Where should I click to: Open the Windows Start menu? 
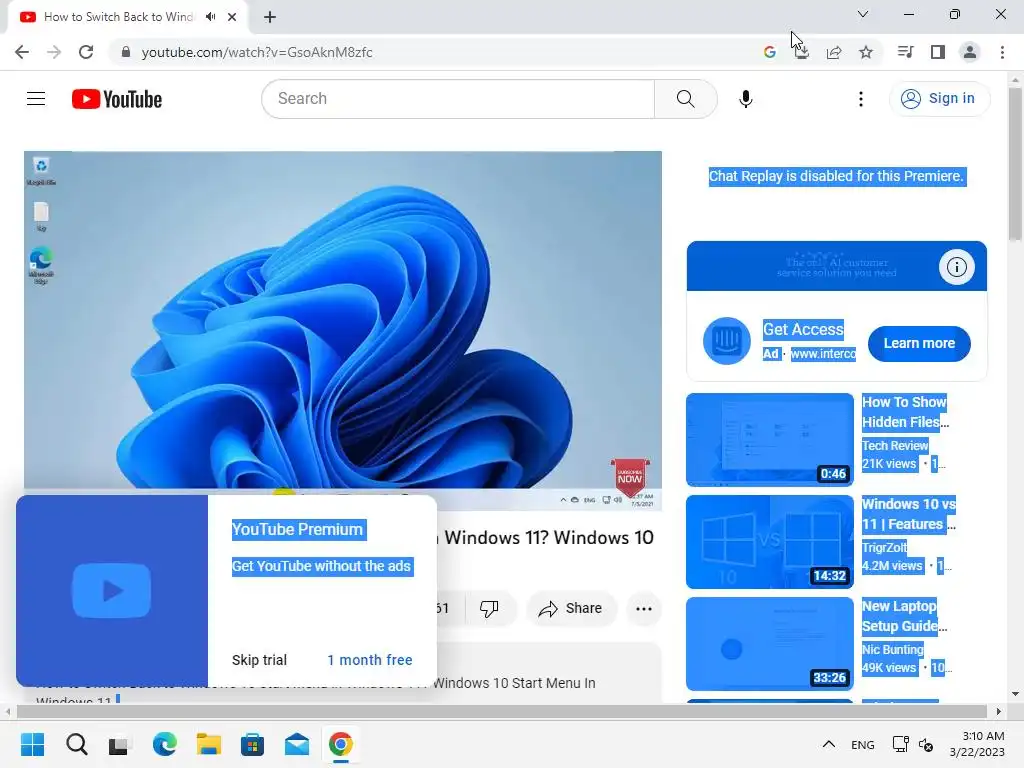[33, 744]
